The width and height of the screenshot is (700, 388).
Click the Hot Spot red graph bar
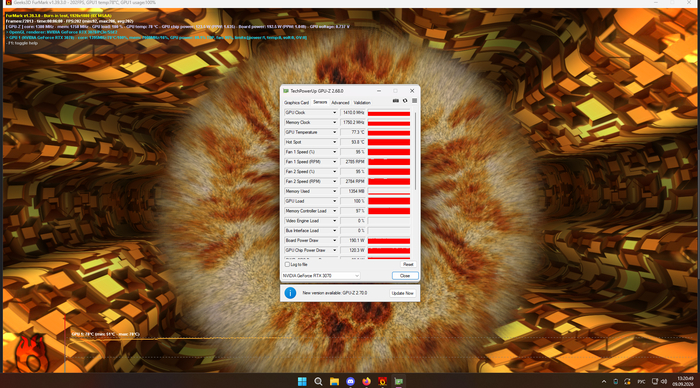389,142
